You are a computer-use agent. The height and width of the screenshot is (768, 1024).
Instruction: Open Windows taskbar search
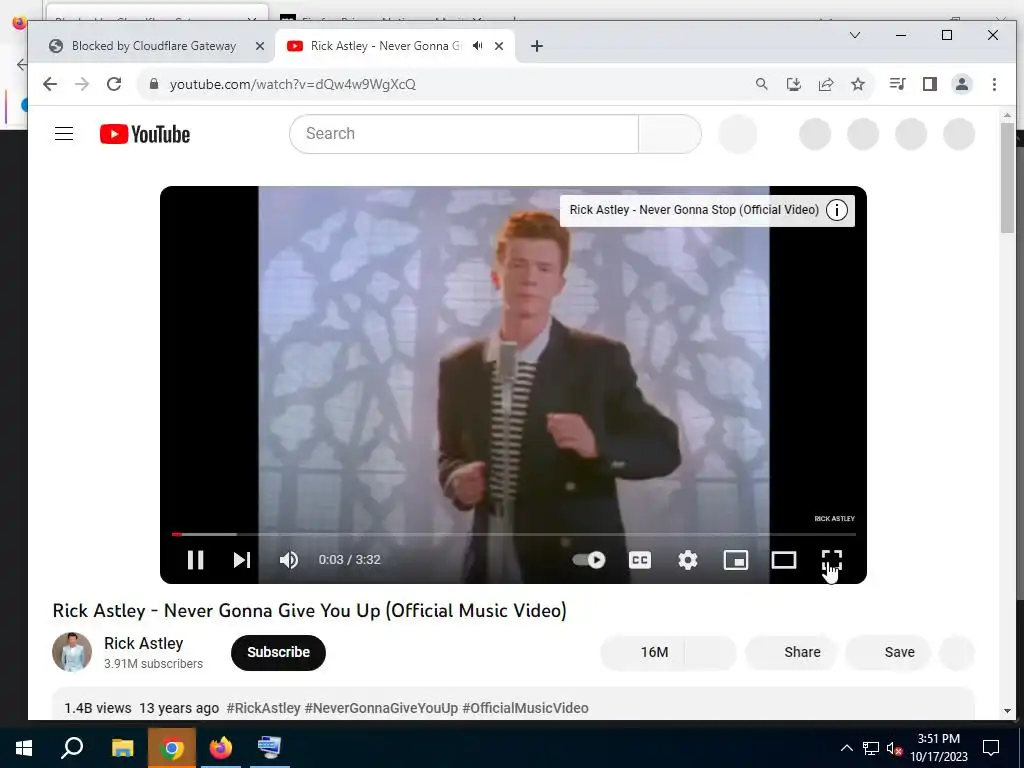click(72, 748)
